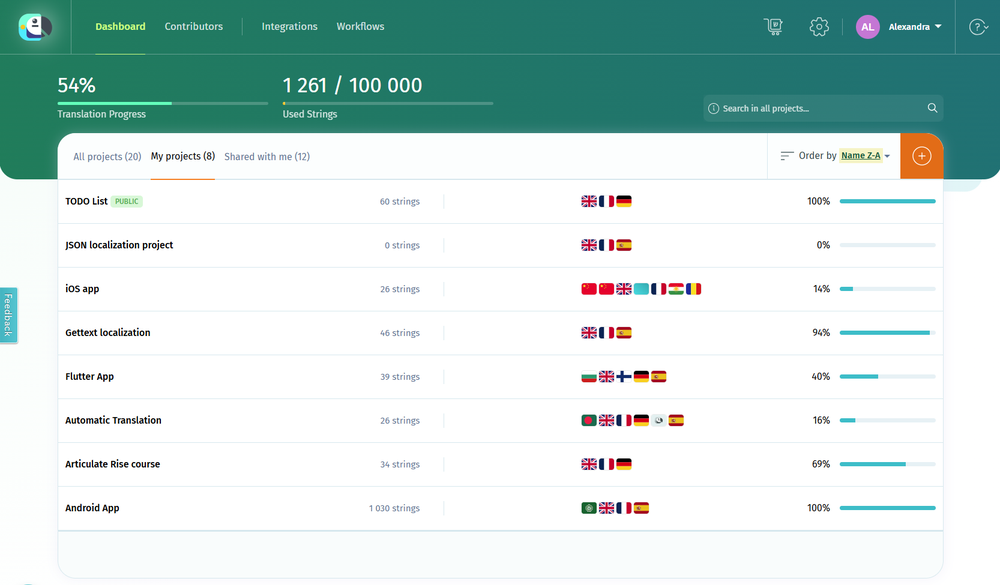Screen dimensions: 1000x585
Task: Open the Automatic Translation project
Action: click(x=113, y=420)
